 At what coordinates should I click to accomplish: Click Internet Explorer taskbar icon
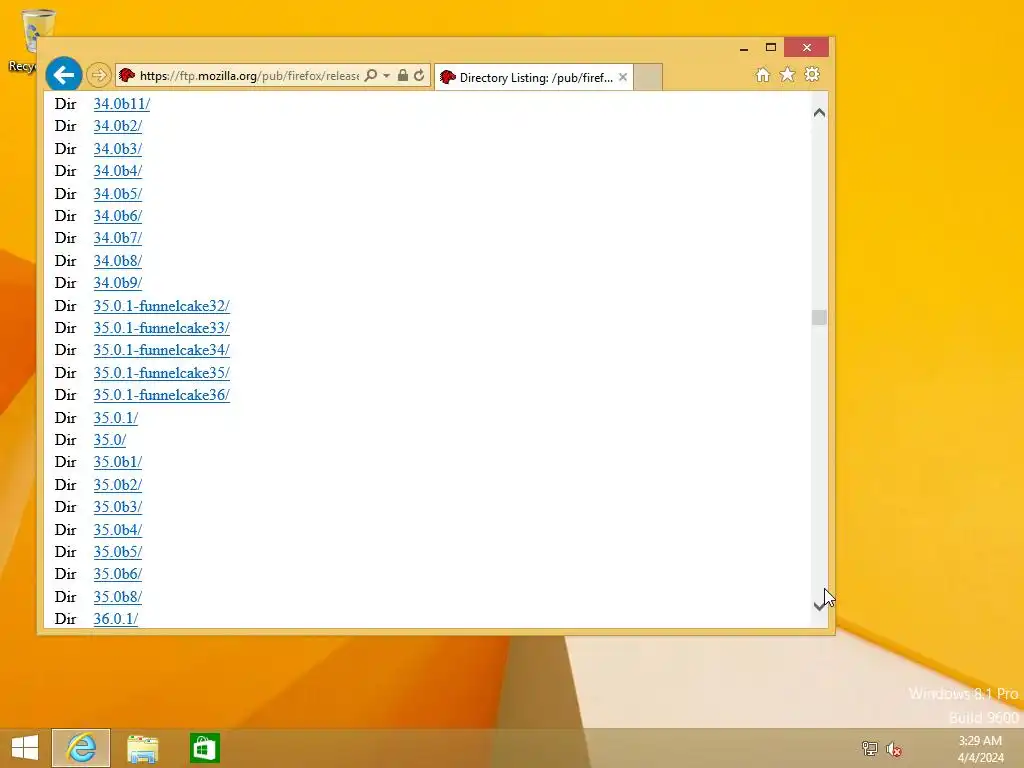tap(81, 748)
